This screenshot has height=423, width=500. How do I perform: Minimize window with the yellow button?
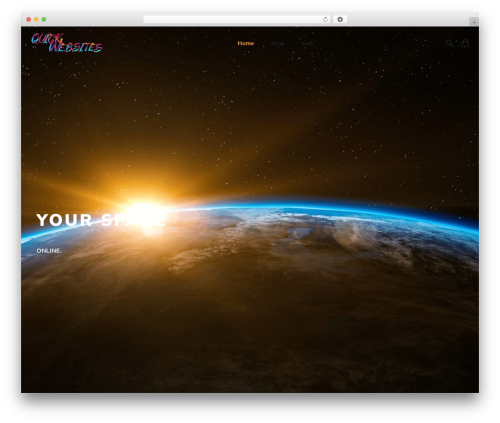(x=36, y=20)
